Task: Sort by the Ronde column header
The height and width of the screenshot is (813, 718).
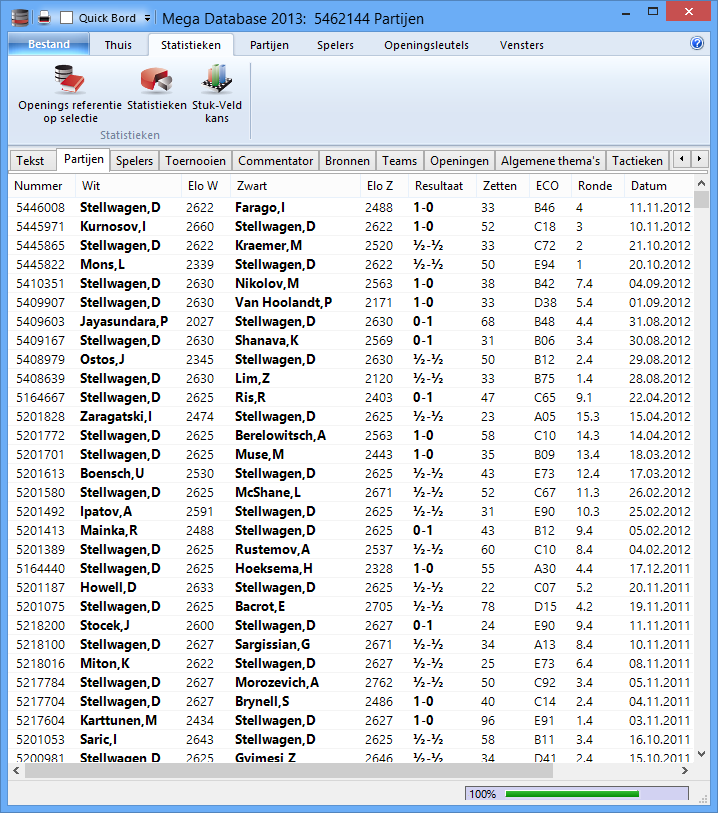Action: (x=597, y=186)
